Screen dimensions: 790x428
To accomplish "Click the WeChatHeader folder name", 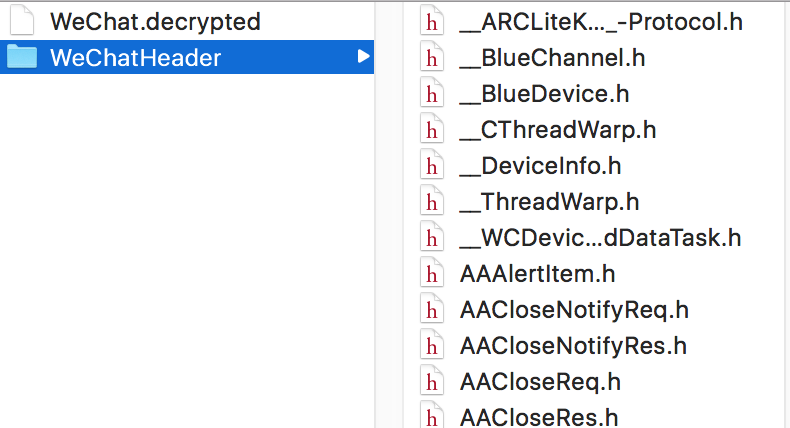I will tap(136, 57).
